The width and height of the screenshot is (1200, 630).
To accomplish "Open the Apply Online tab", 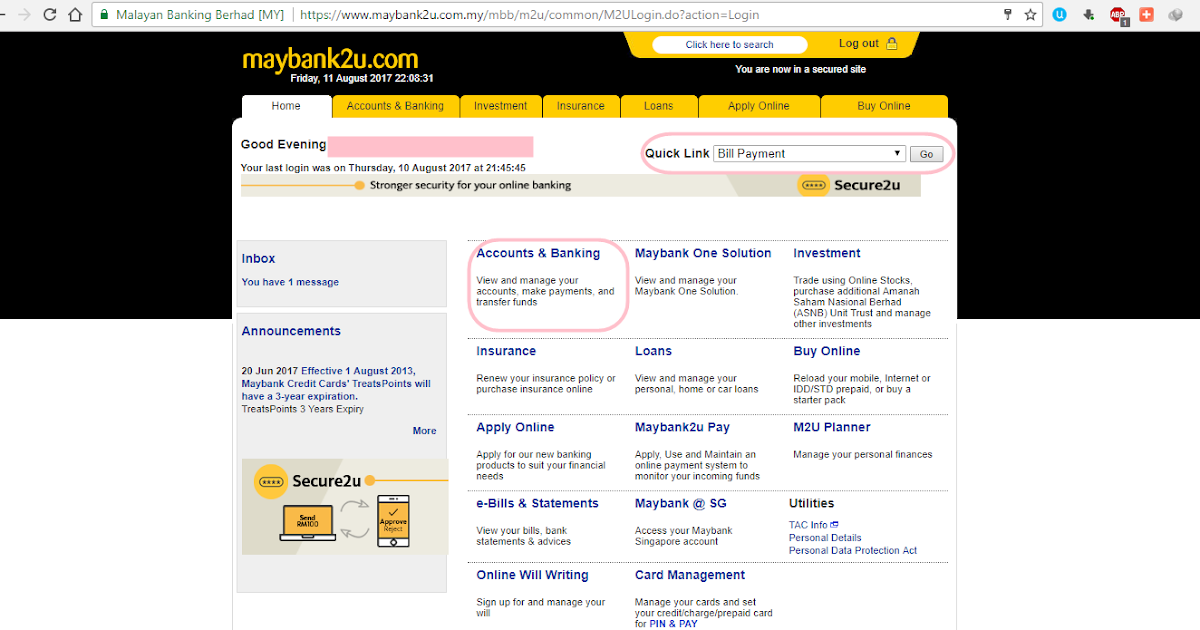I will click(x=759, y=106).
